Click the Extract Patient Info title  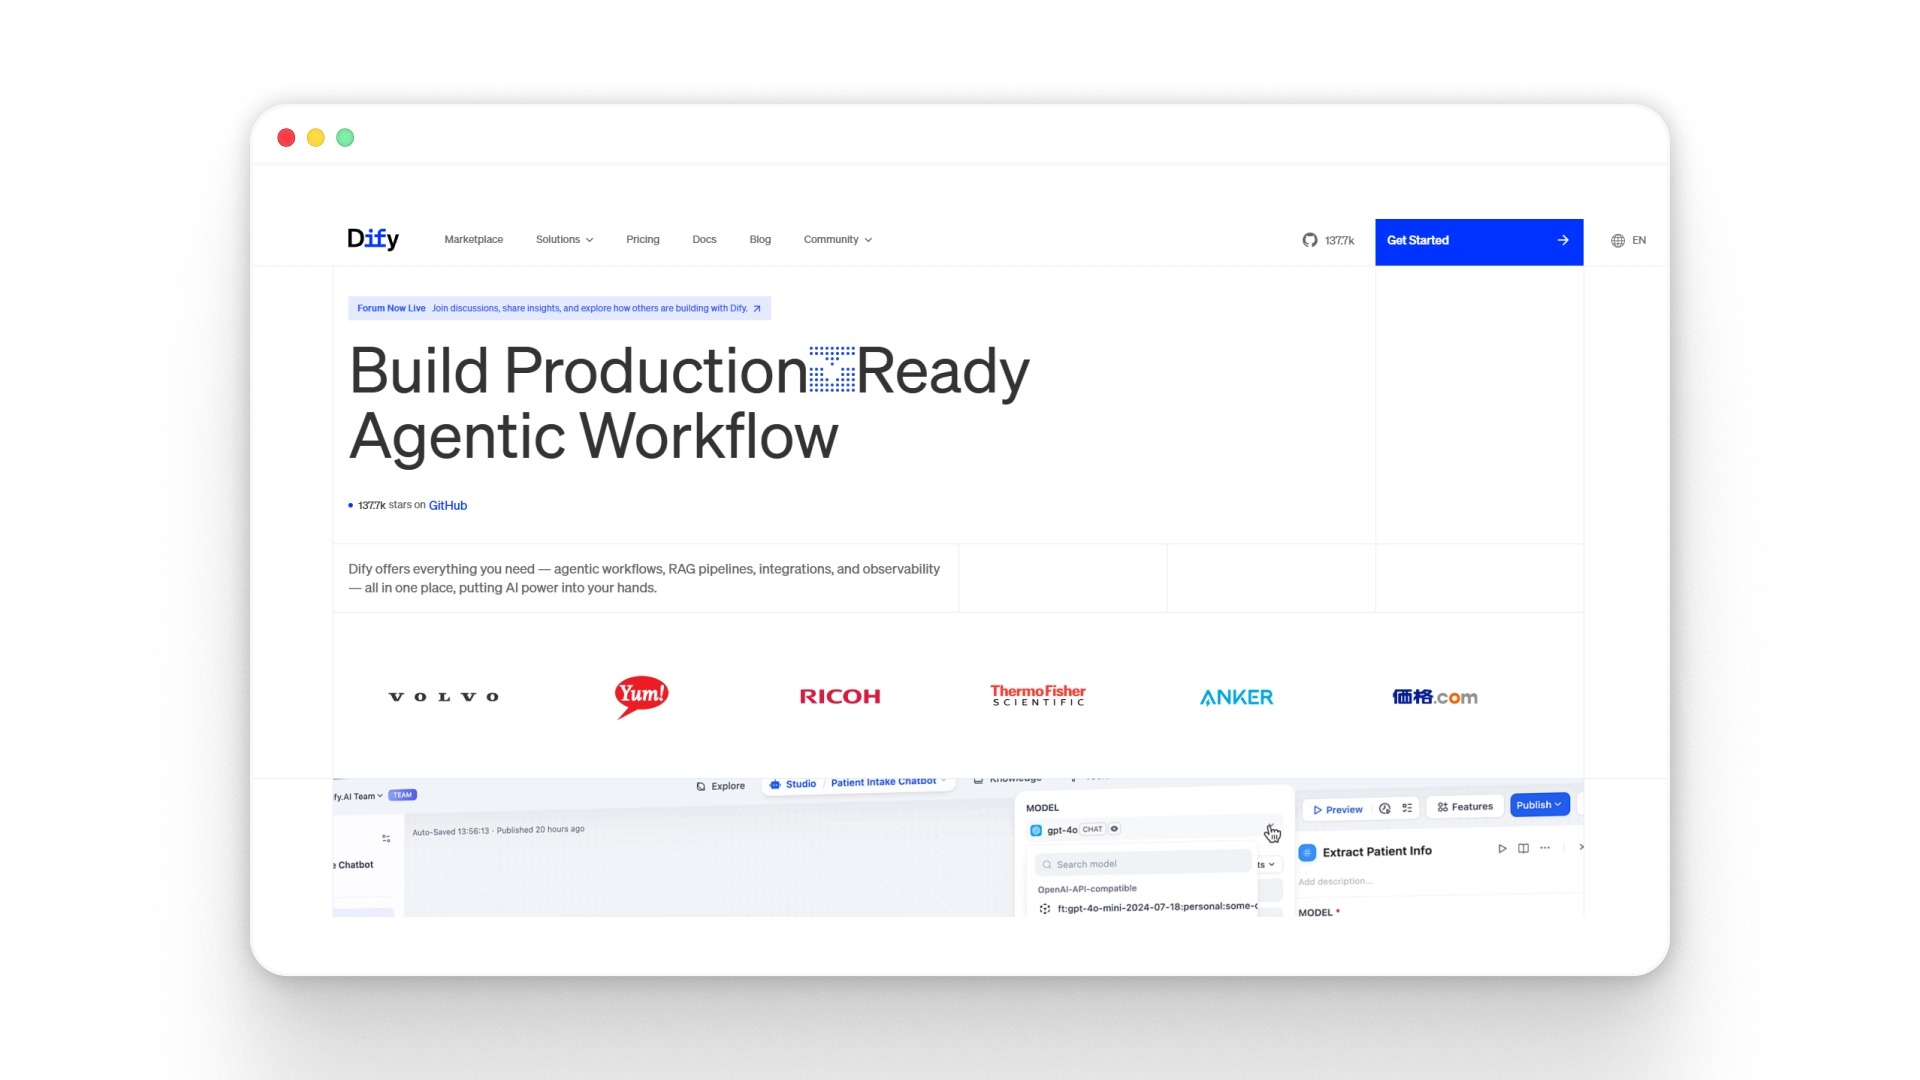pyautogui.click(x=1377, y=852)
